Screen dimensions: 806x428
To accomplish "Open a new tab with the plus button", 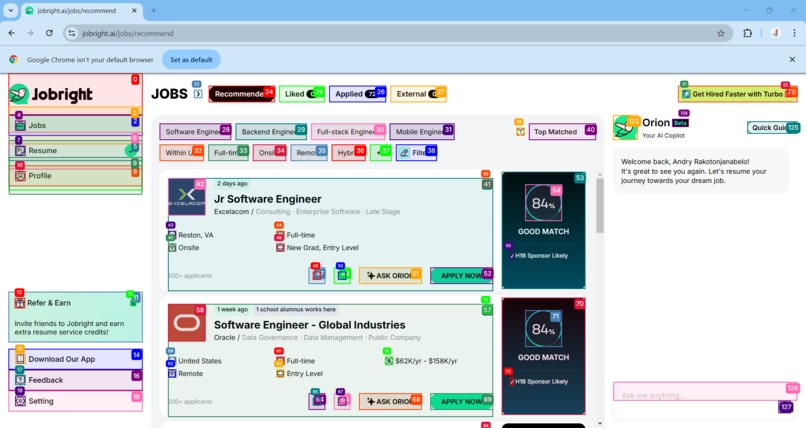I will point(153,10).
